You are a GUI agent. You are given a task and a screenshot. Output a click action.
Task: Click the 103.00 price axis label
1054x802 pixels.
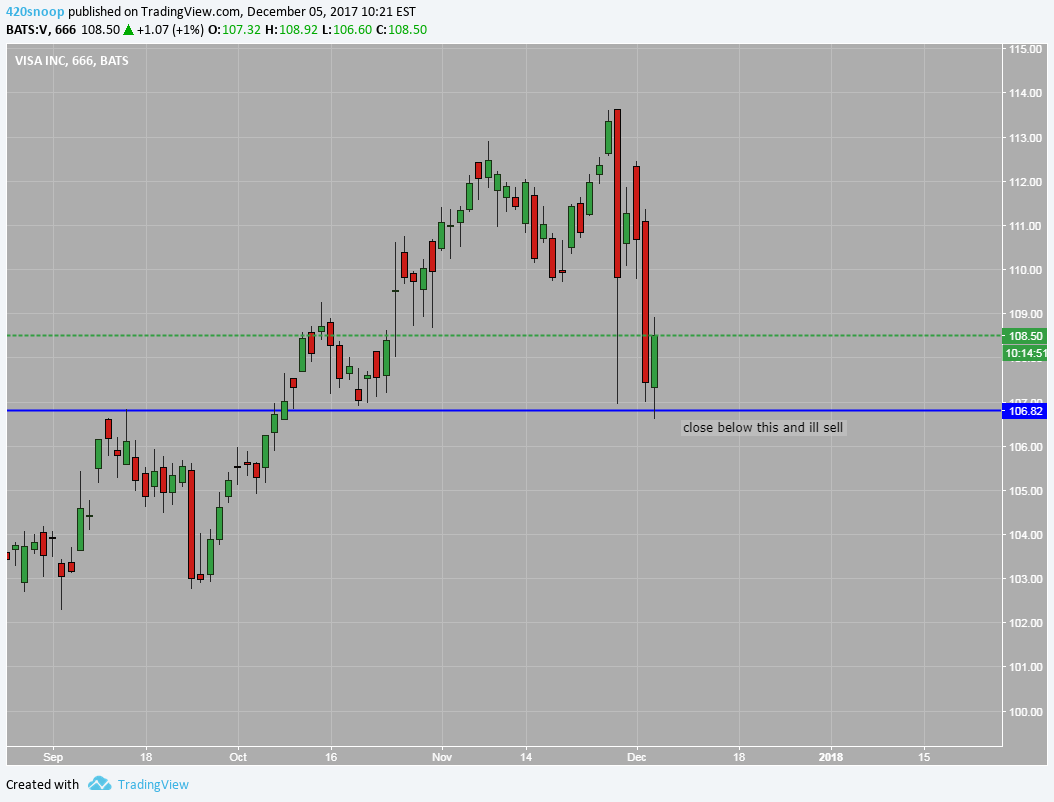pos(1026,579)
